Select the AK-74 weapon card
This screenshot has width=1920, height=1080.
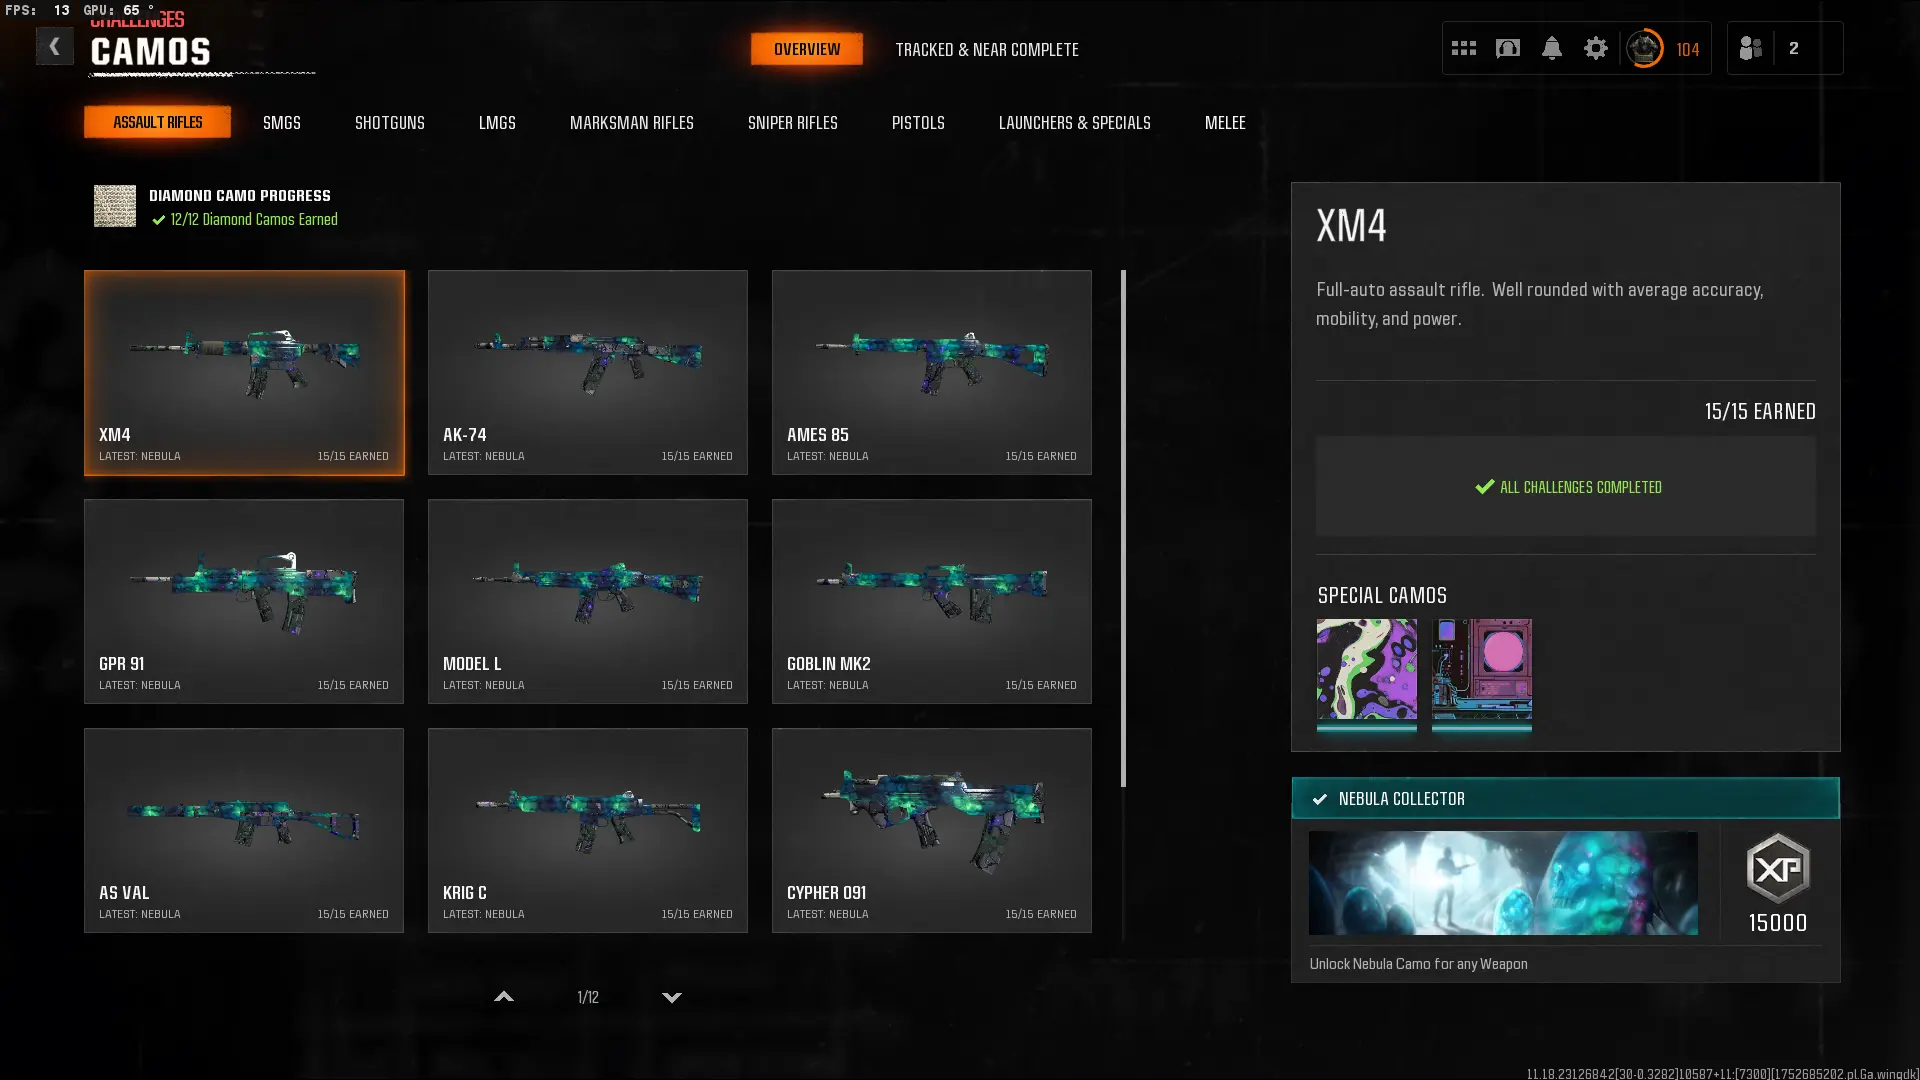coord(587,372)
